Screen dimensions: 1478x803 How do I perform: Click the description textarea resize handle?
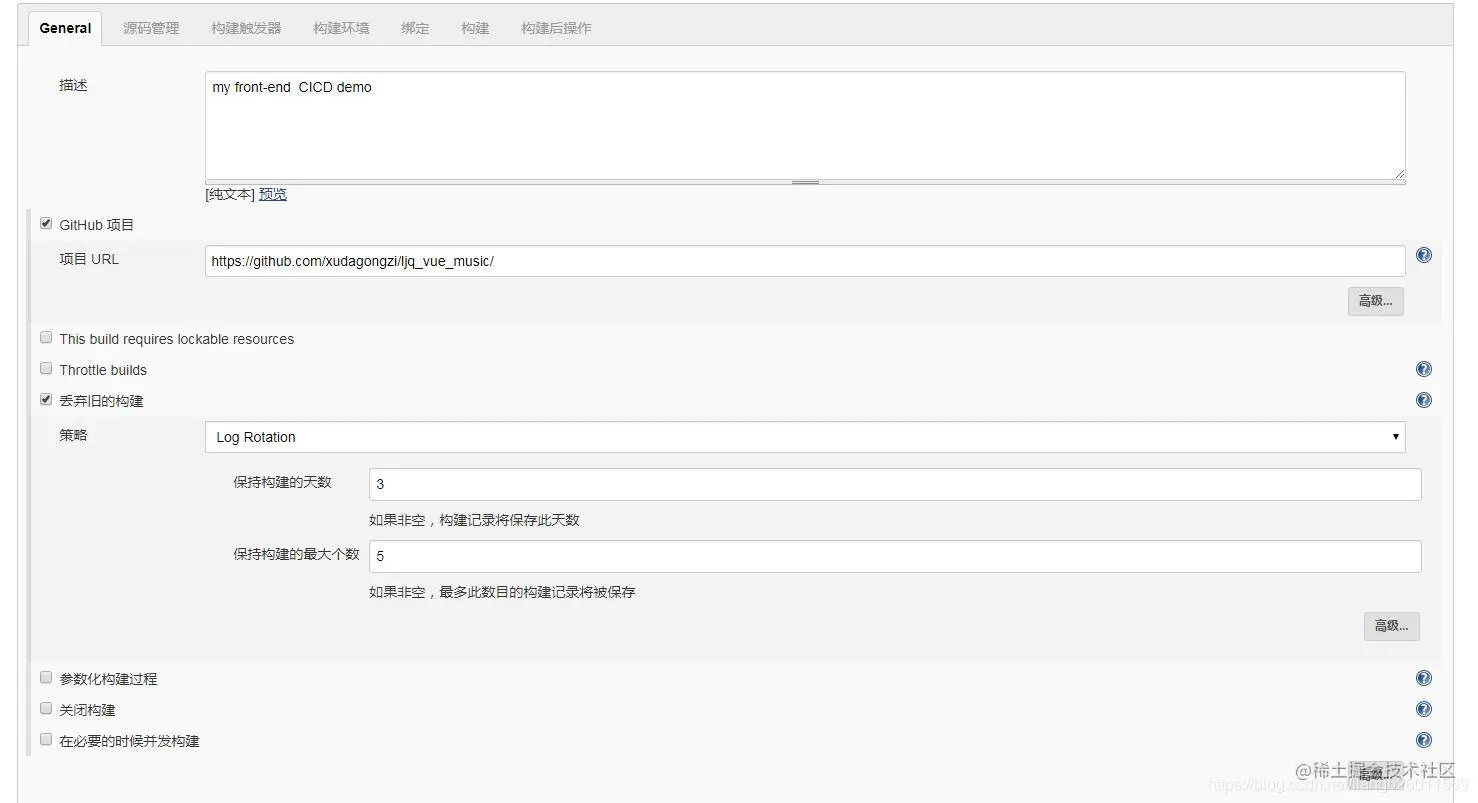point(805,182)
